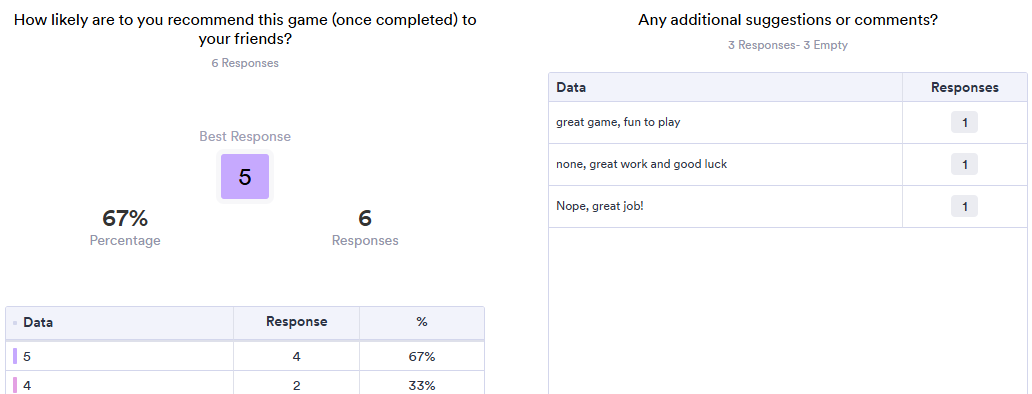Click the small icon before Data header
Screen dimensions: 1032x394
(15, 323)
